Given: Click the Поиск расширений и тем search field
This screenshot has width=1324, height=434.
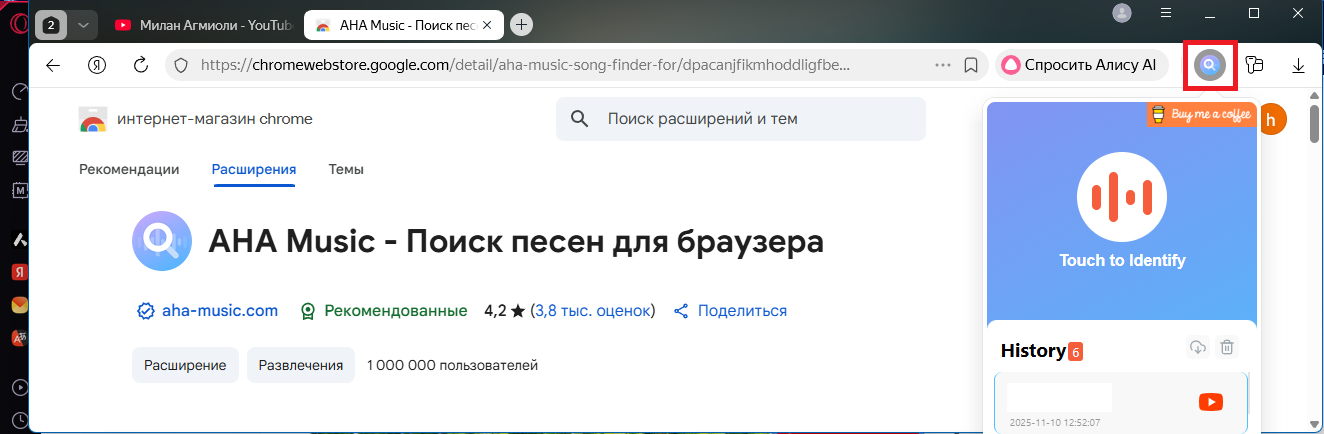Looking at the screenshot, I should click(740, 119).
